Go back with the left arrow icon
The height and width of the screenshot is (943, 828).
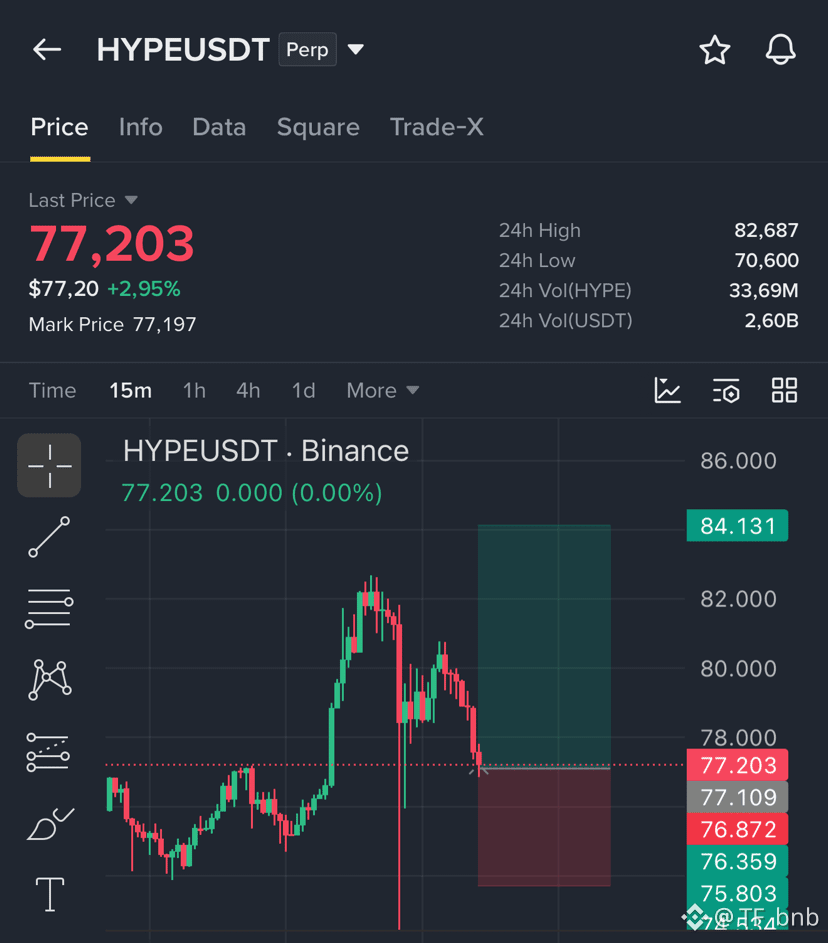pos(47,49)
